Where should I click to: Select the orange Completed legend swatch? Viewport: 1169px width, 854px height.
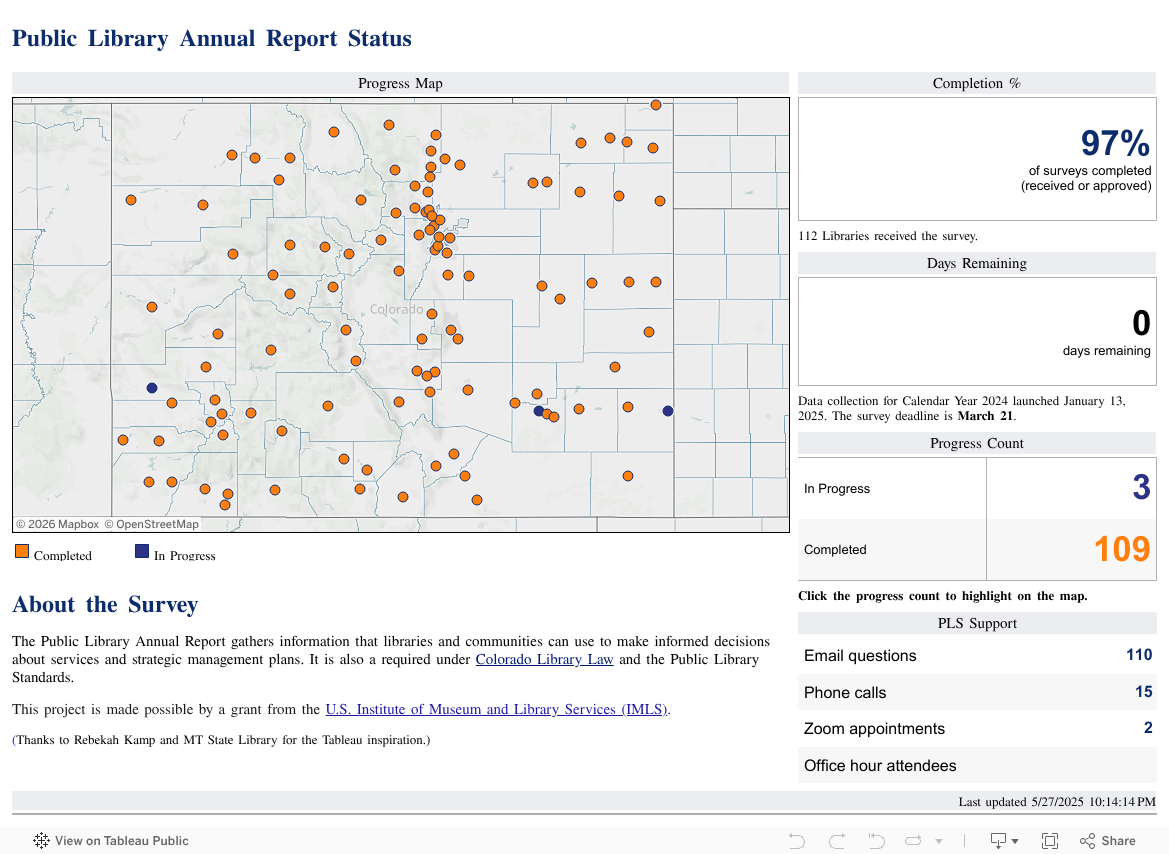[x=22, y=551]
